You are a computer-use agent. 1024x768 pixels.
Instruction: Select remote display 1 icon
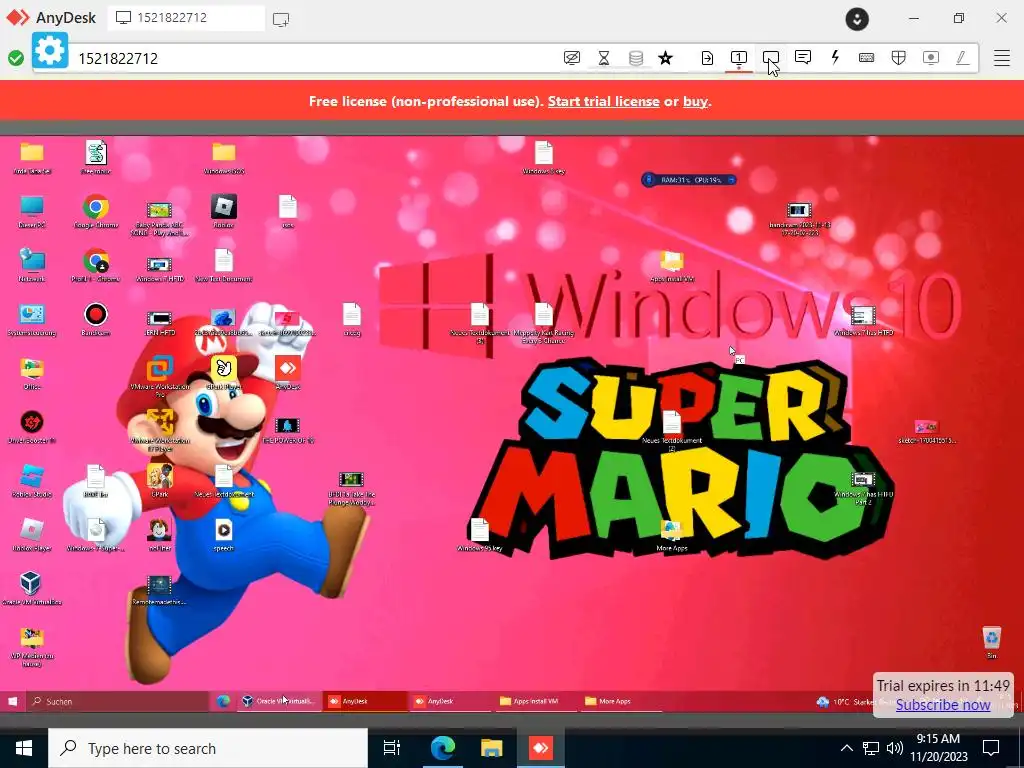tap(739, 58)
